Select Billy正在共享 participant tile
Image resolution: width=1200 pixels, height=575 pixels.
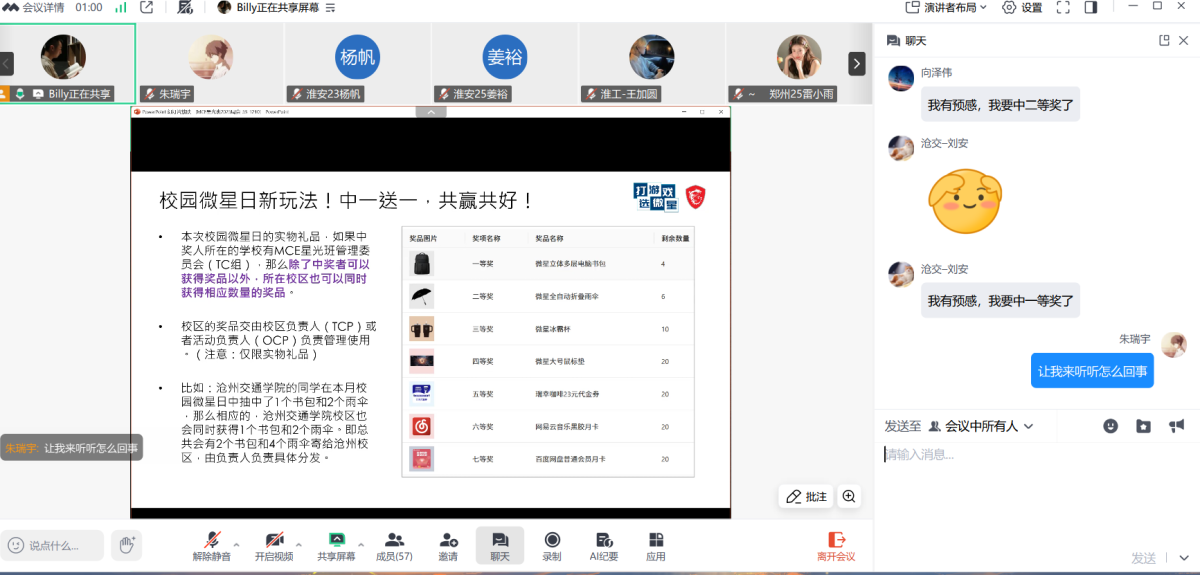[x=68, y=63]
